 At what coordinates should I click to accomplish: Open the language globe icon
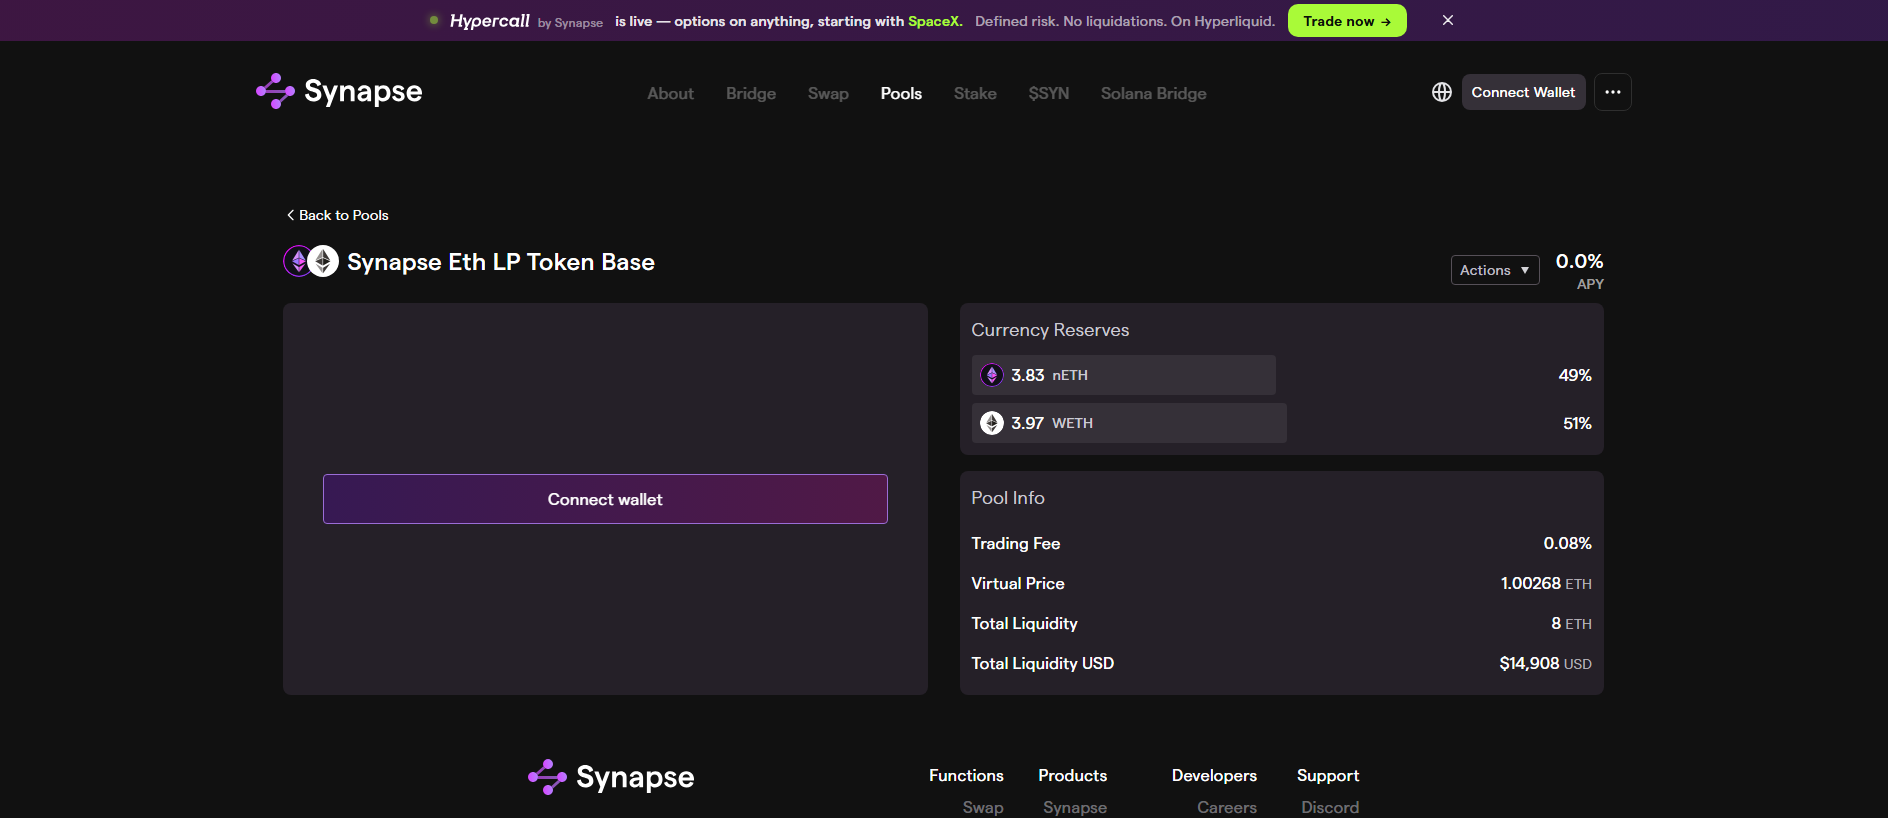(1441, 92)
